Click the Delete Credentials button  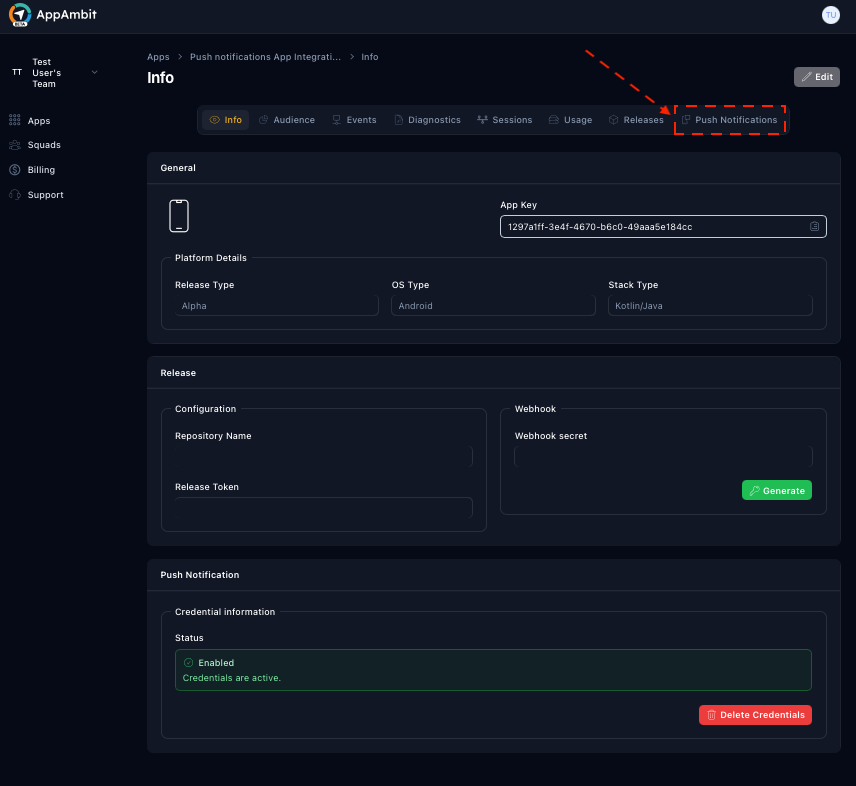[x=755, y=715]
